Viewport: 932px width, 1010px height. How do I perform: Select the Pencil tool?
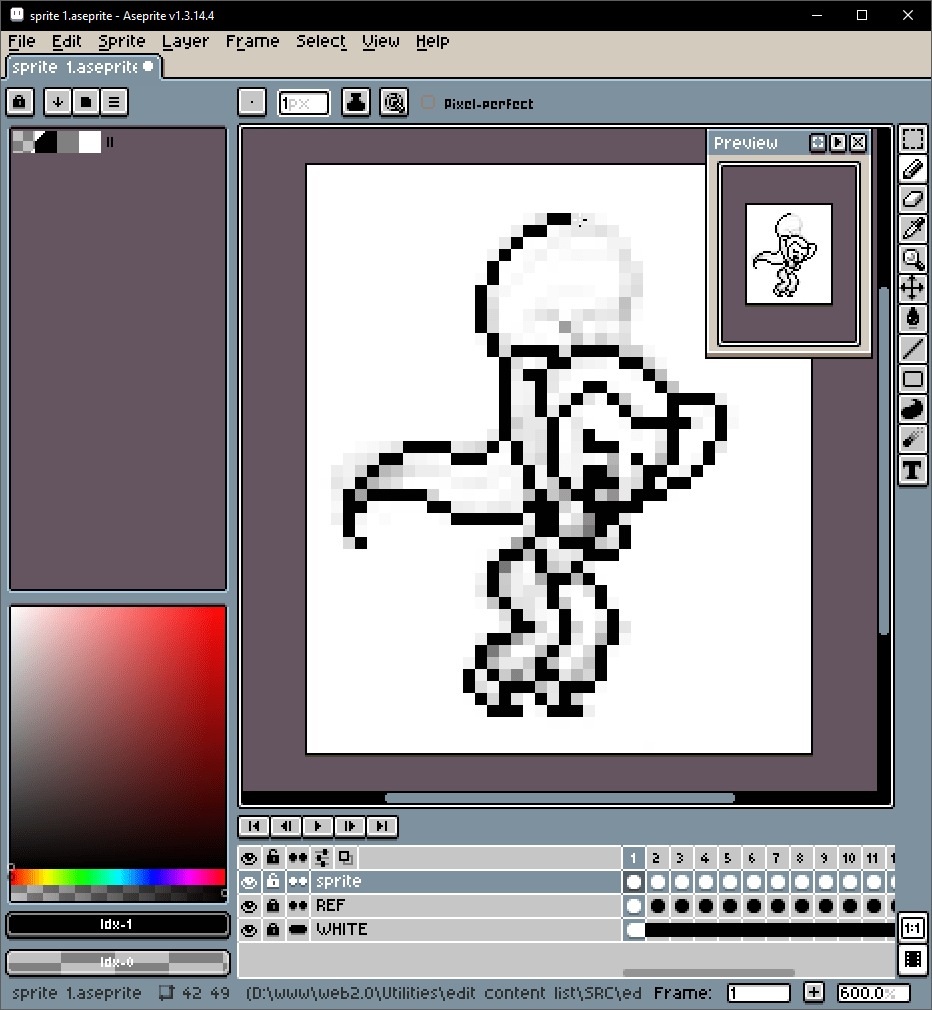912,169
